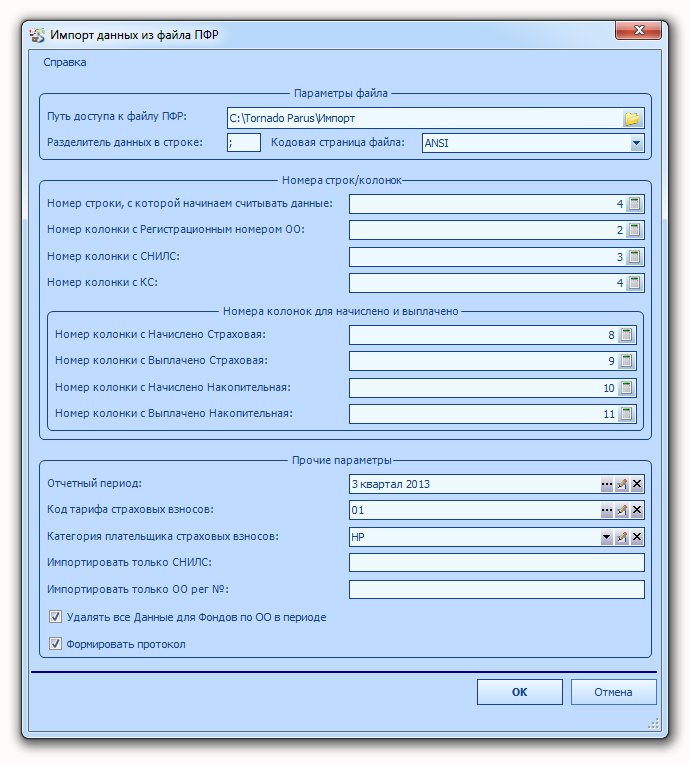Screen dimensions: 689x764
Task: Click edit pencil icon for Код тарифа
Action: coord(621,510)
